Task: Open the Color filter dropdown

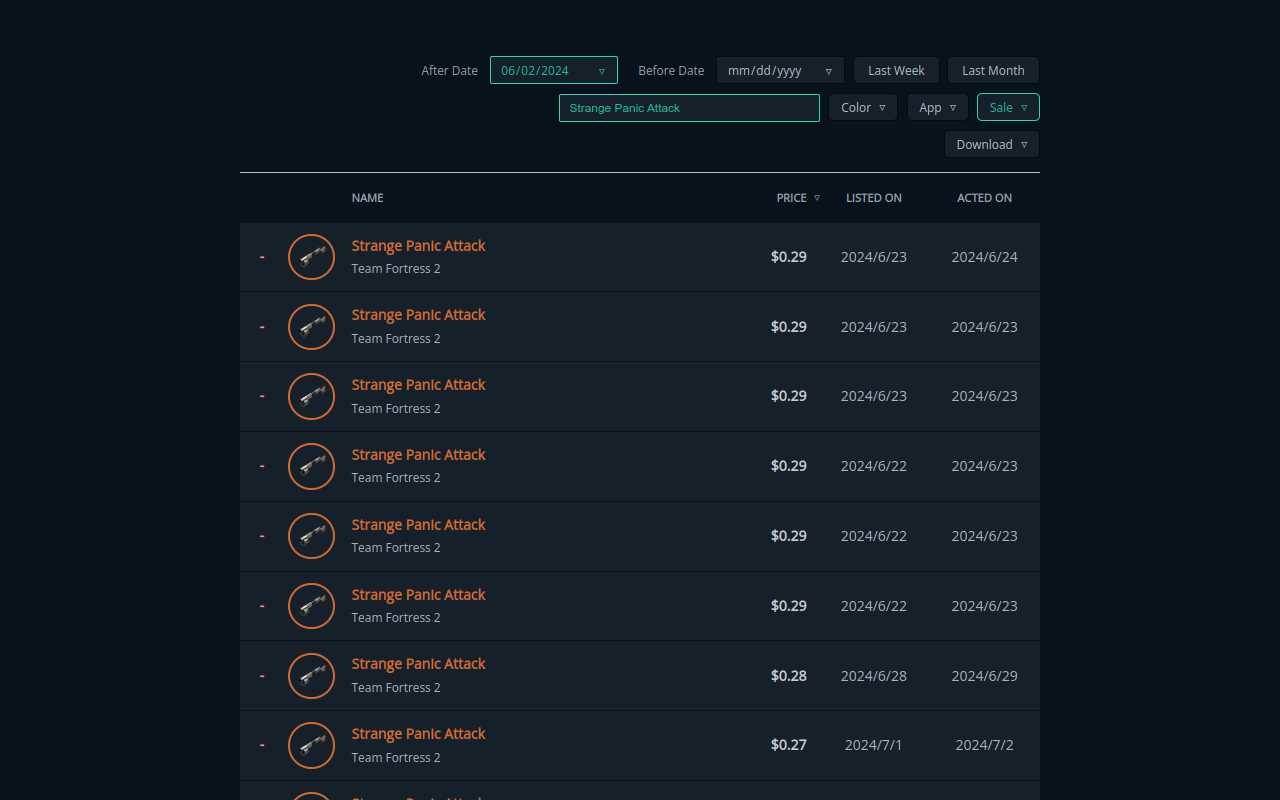Action: (x=862, y=107)
